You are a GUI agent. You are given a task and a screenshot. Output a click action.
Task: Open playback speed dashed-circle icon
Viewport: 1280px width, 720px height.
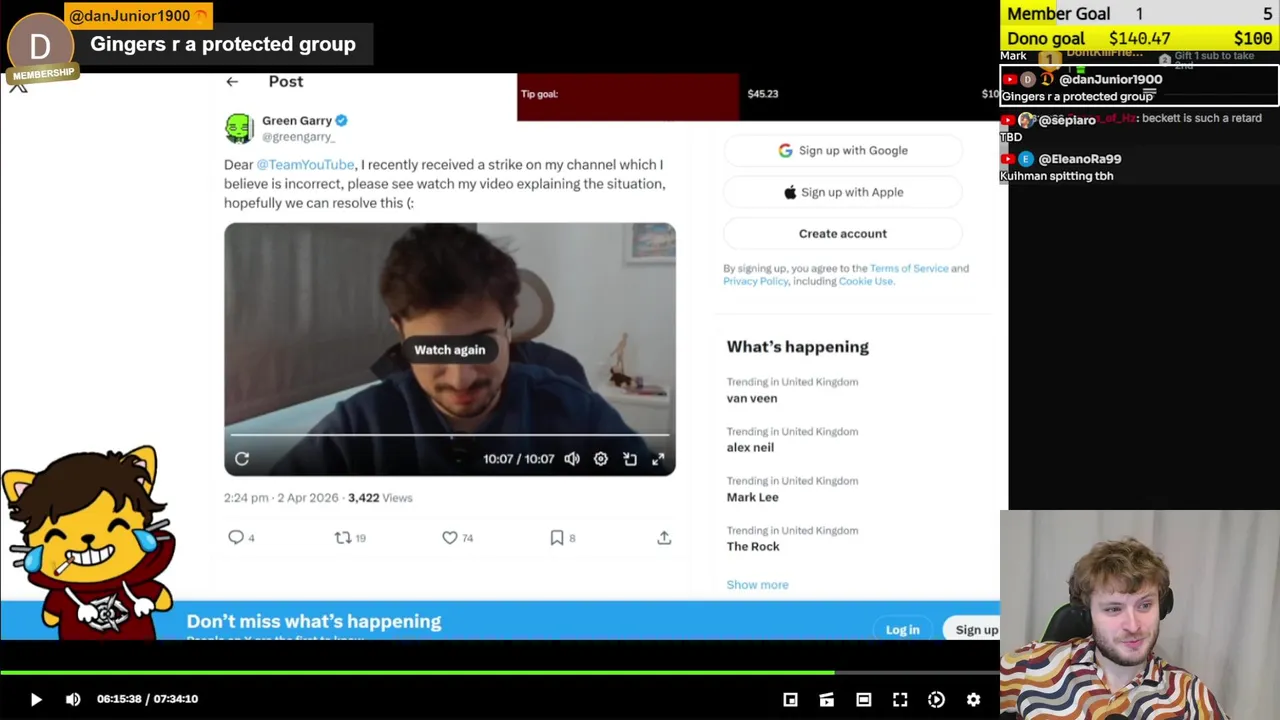coord(936,700)
